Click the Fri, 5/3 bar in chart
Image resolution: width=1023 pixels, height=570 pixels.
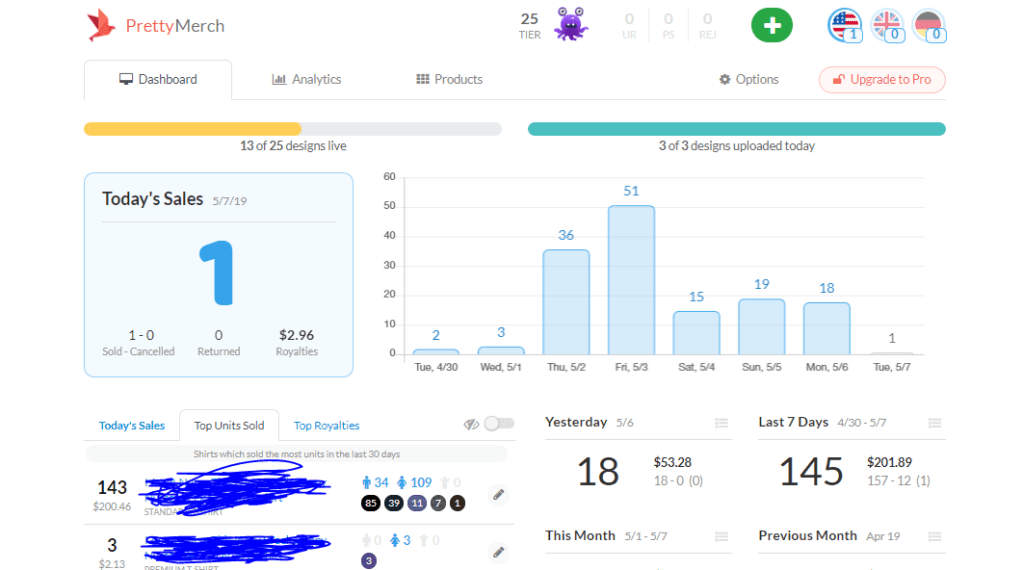point(631,280)
